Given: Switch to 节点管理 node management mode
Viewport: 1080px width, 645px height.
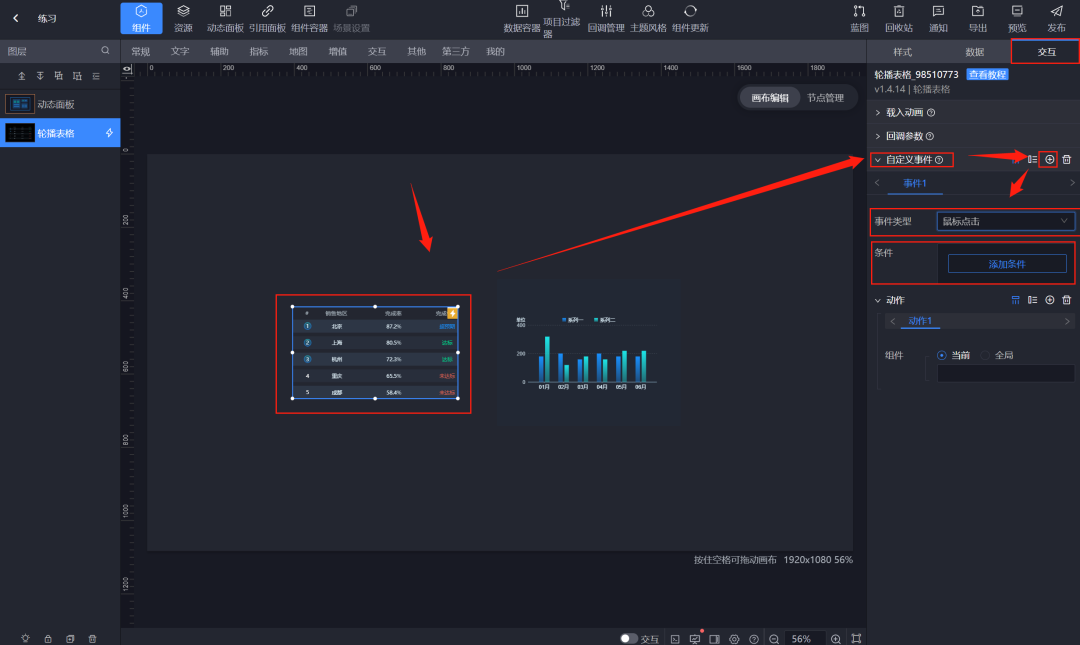Looking at the screenshot, I should [x=825, y=98].
